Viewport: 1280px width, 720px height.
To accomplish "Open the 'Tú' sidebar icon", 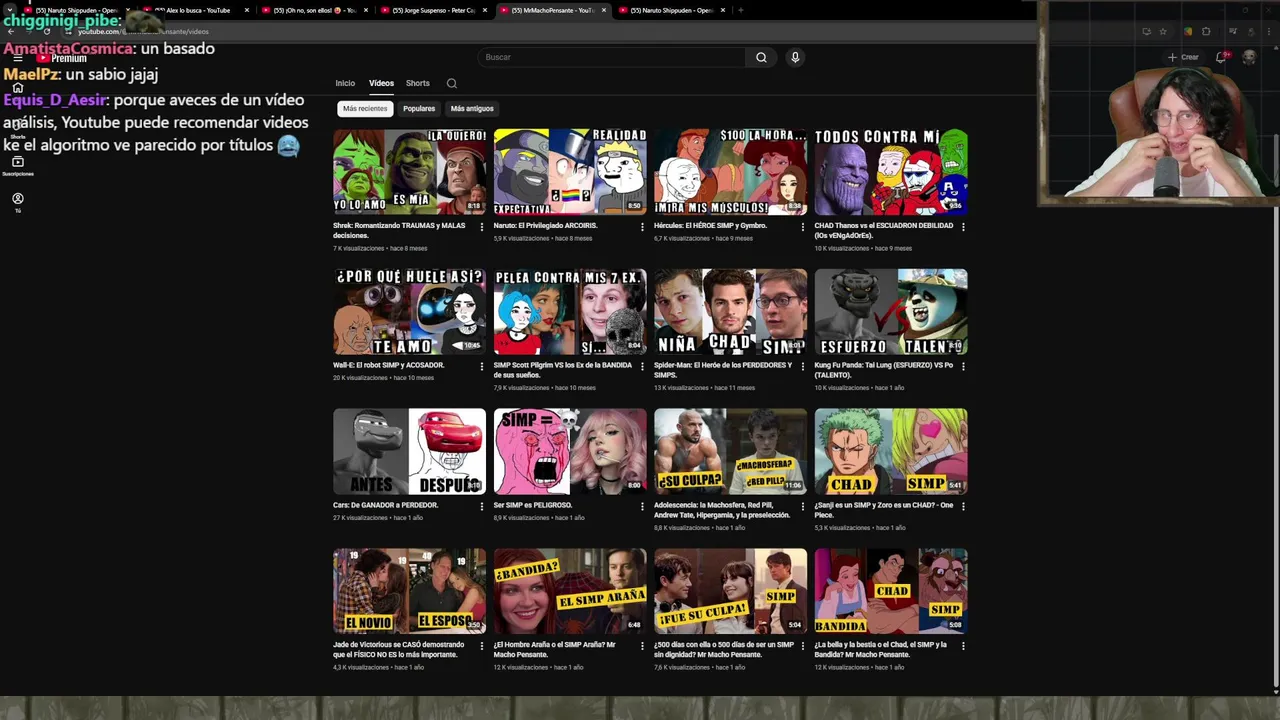I will click(17, 202).
